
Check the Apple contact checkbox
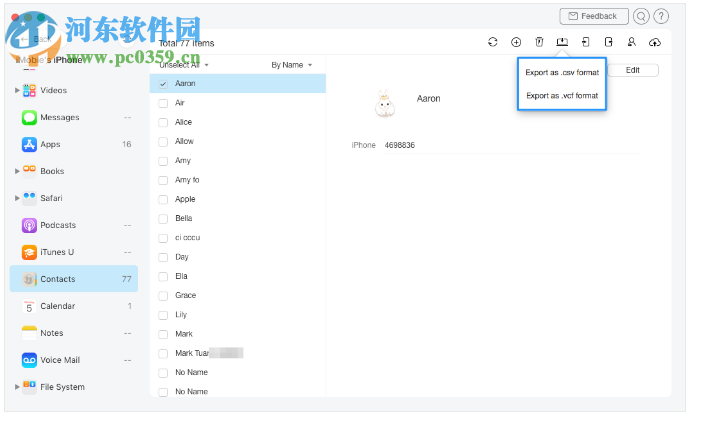tap(163, 200)
